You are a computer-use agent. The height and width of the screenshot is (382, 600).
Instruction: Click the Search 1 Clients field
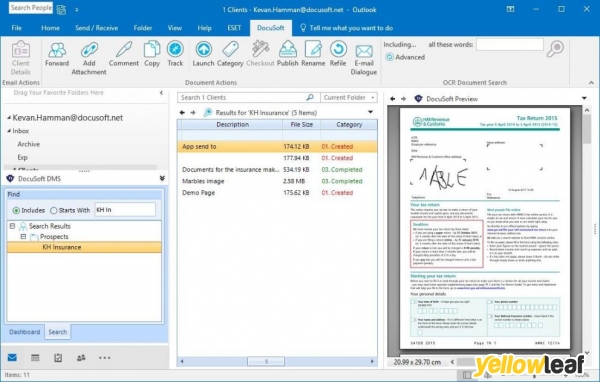248,98
